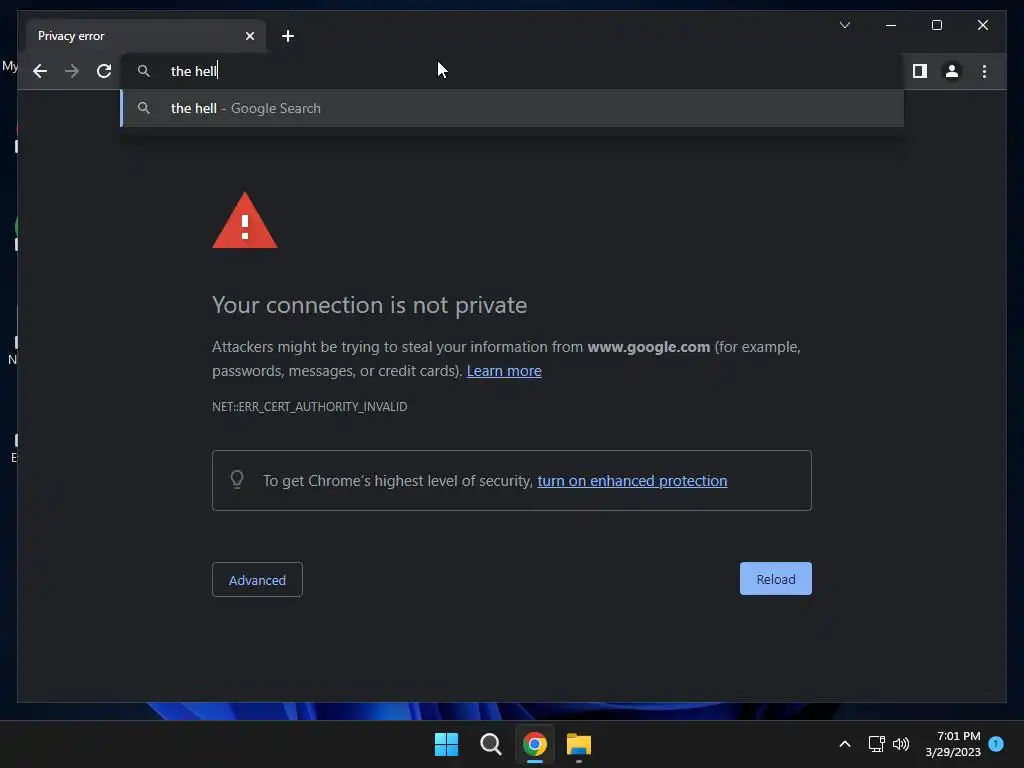Open the Windows Start menu
Image resolution: width=1024 pixels, height=768 pixels.
coord(447,744)
